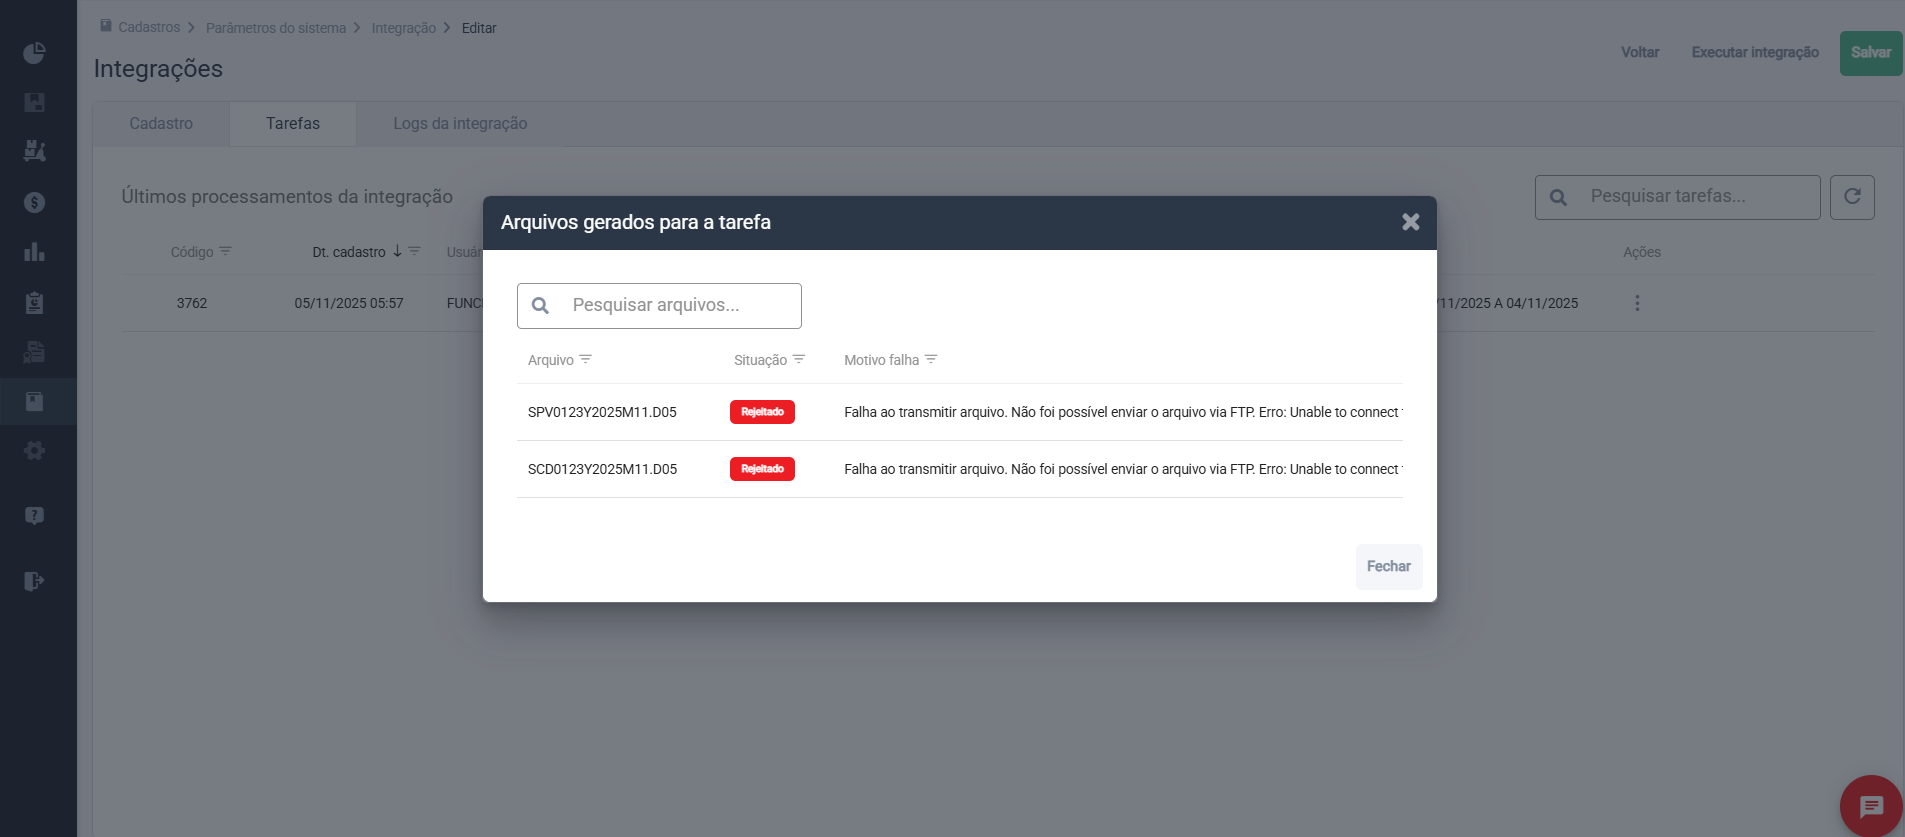Screen dimensions: 1905x837
Task: Click the refresh tasks icon button
Action: tap(1852, 197)
